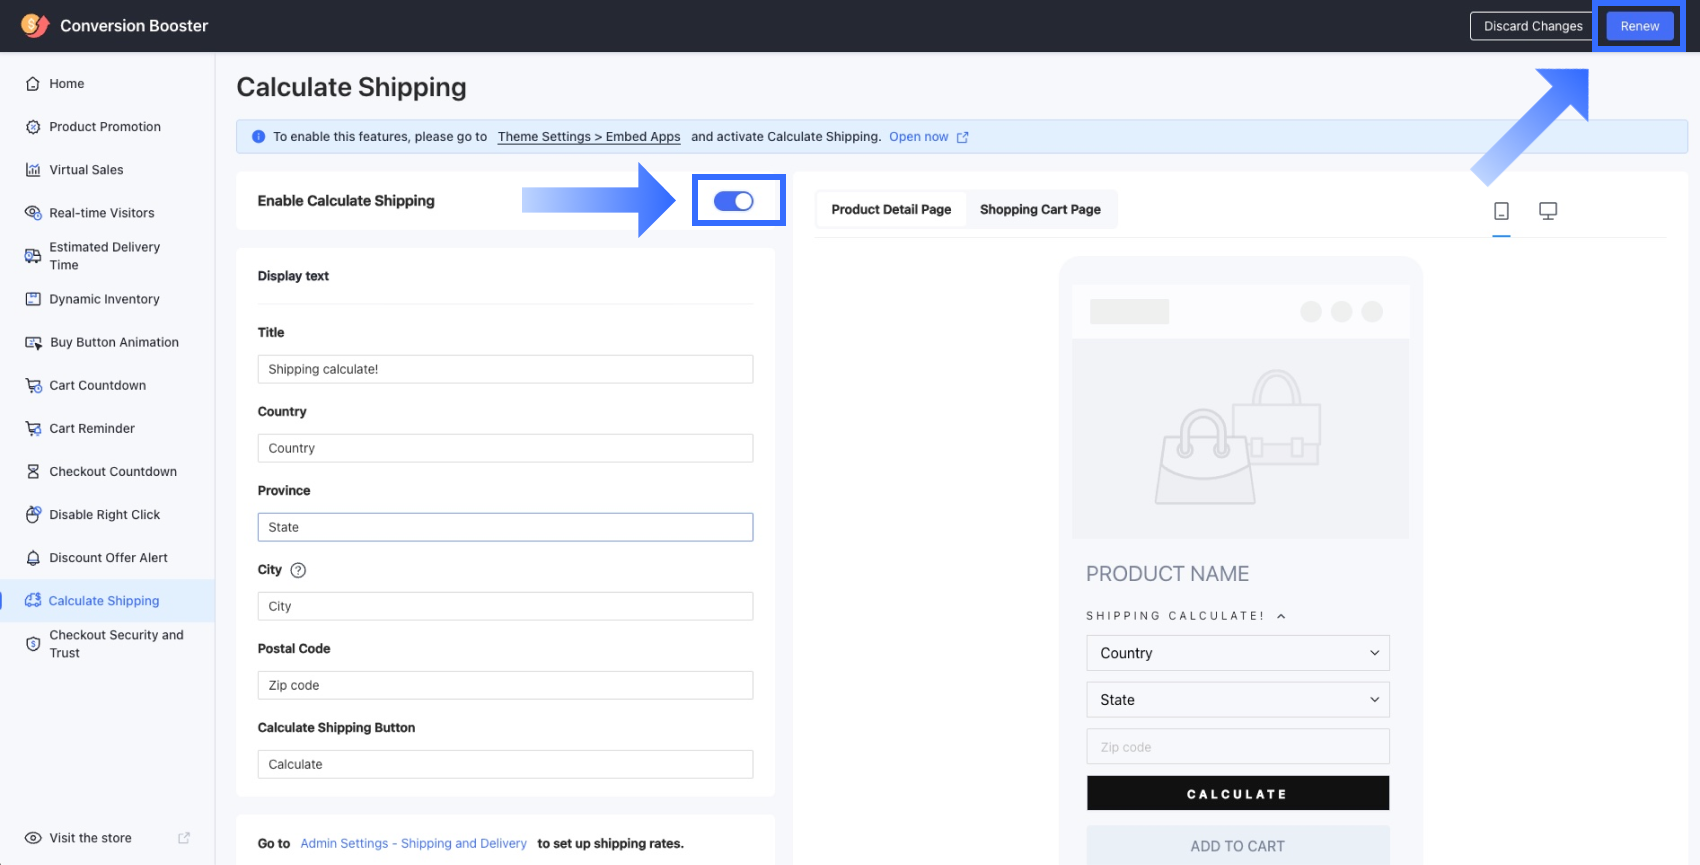Screen dimensions: 1700x865
Task: Open Virtual Sales from the sidebar icon
Action: point(33,170)
